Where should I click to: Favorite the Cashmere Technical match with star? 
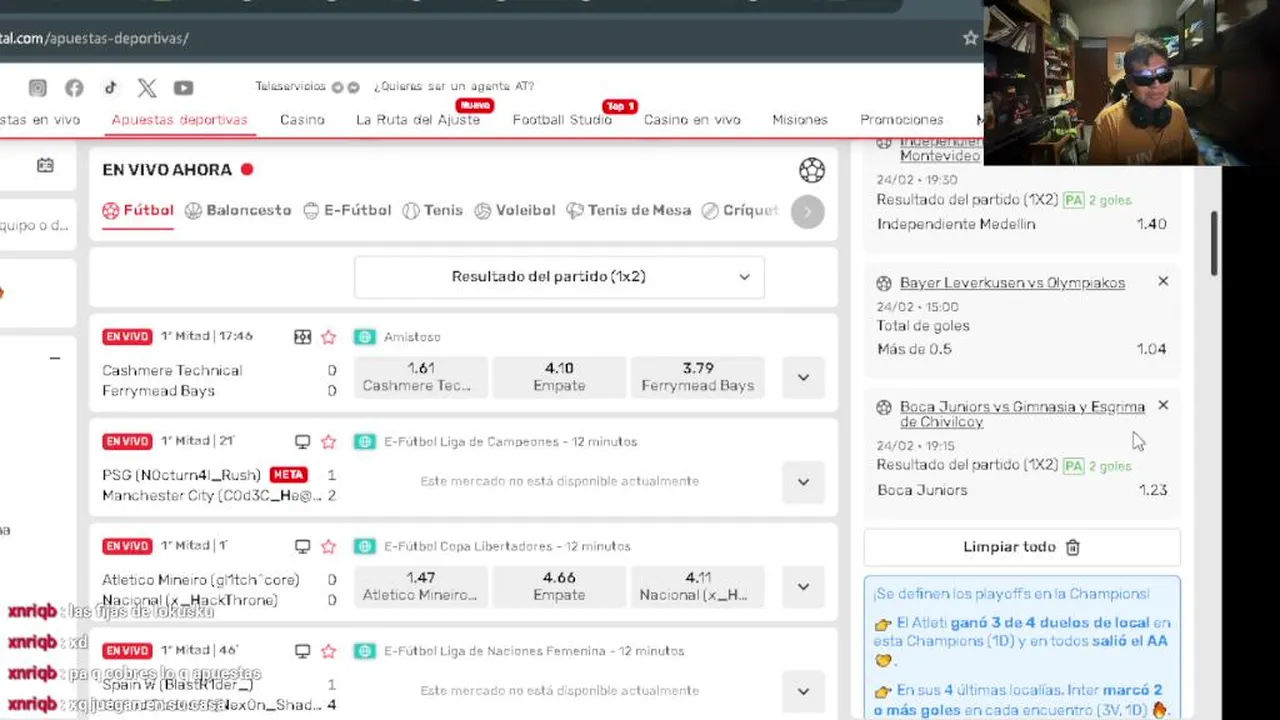coord(328,337)
